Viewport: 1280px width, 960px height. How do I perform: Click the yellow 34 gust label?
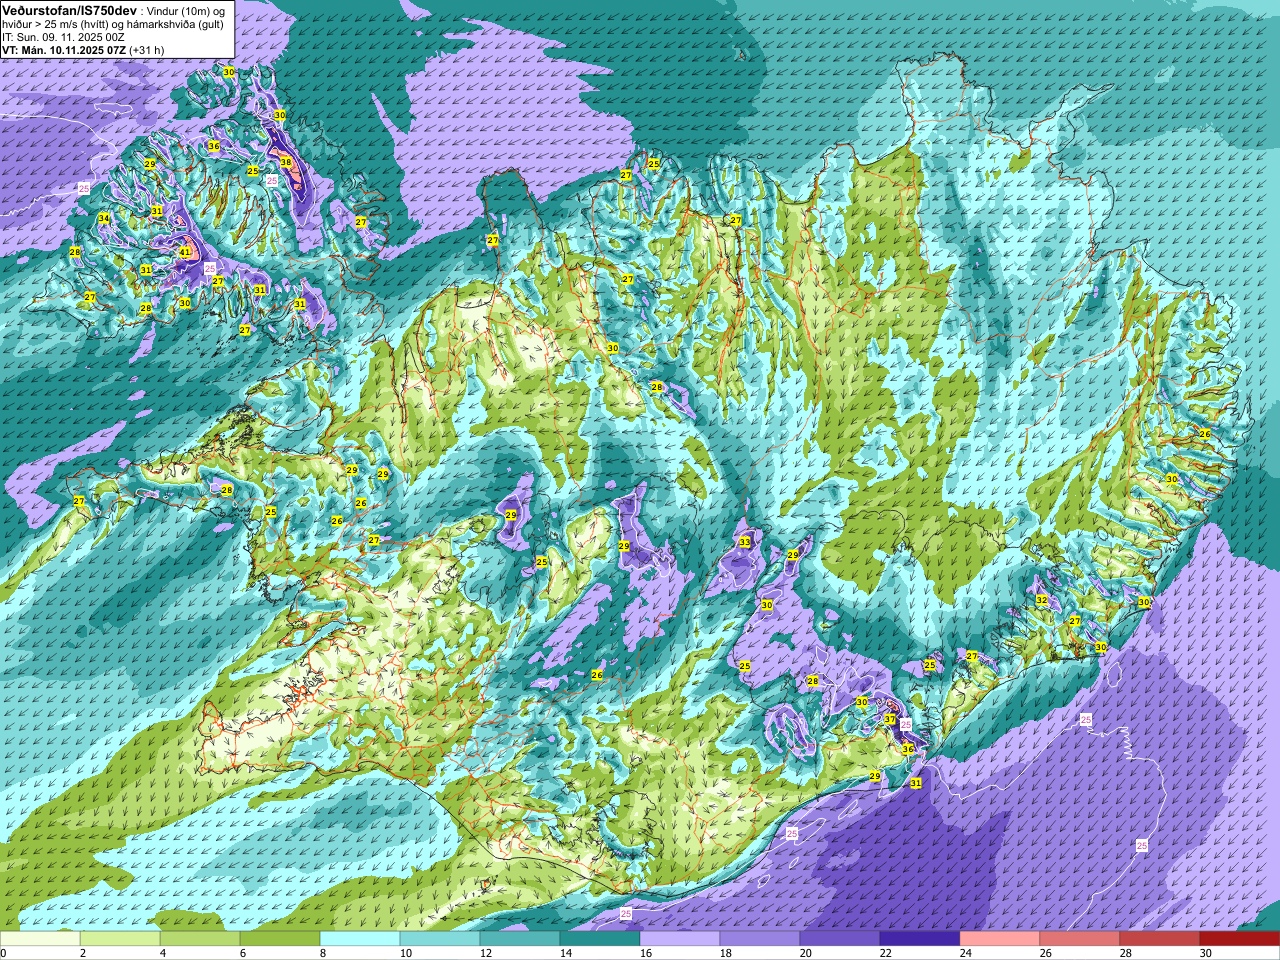tap(104, 218)
